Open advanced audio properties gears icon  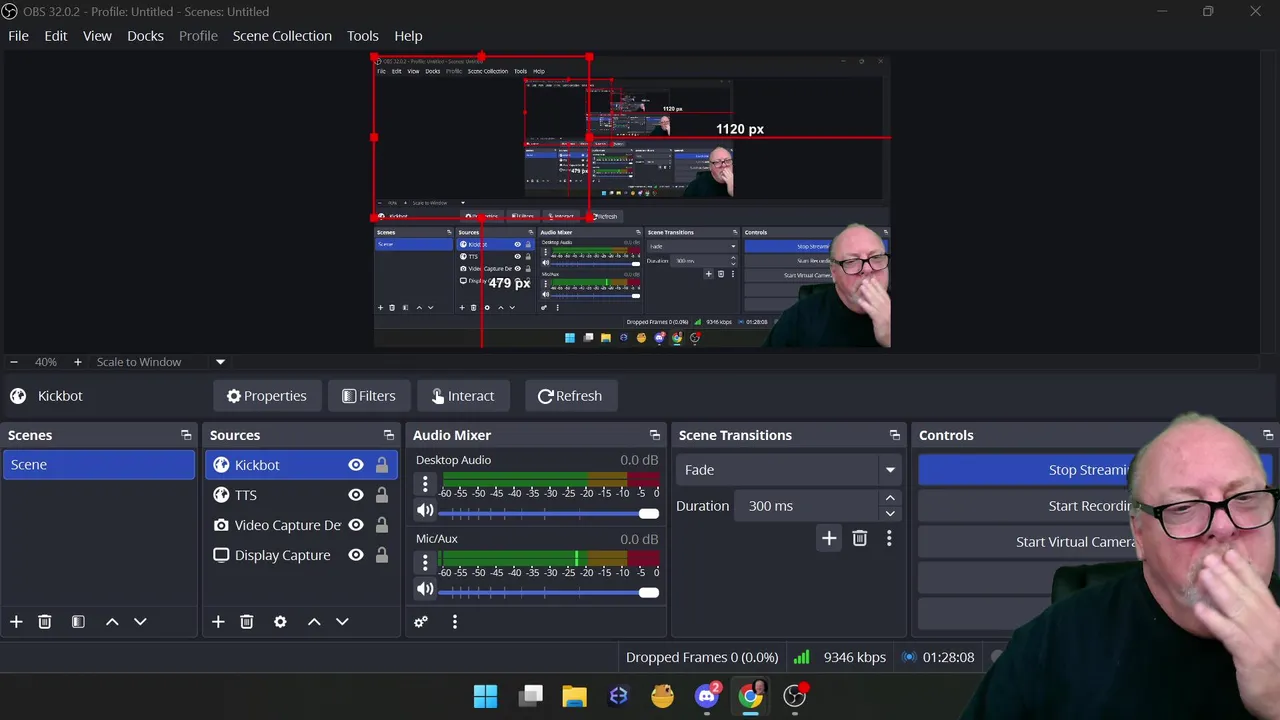pyautogui.click(x=421, y=622)
